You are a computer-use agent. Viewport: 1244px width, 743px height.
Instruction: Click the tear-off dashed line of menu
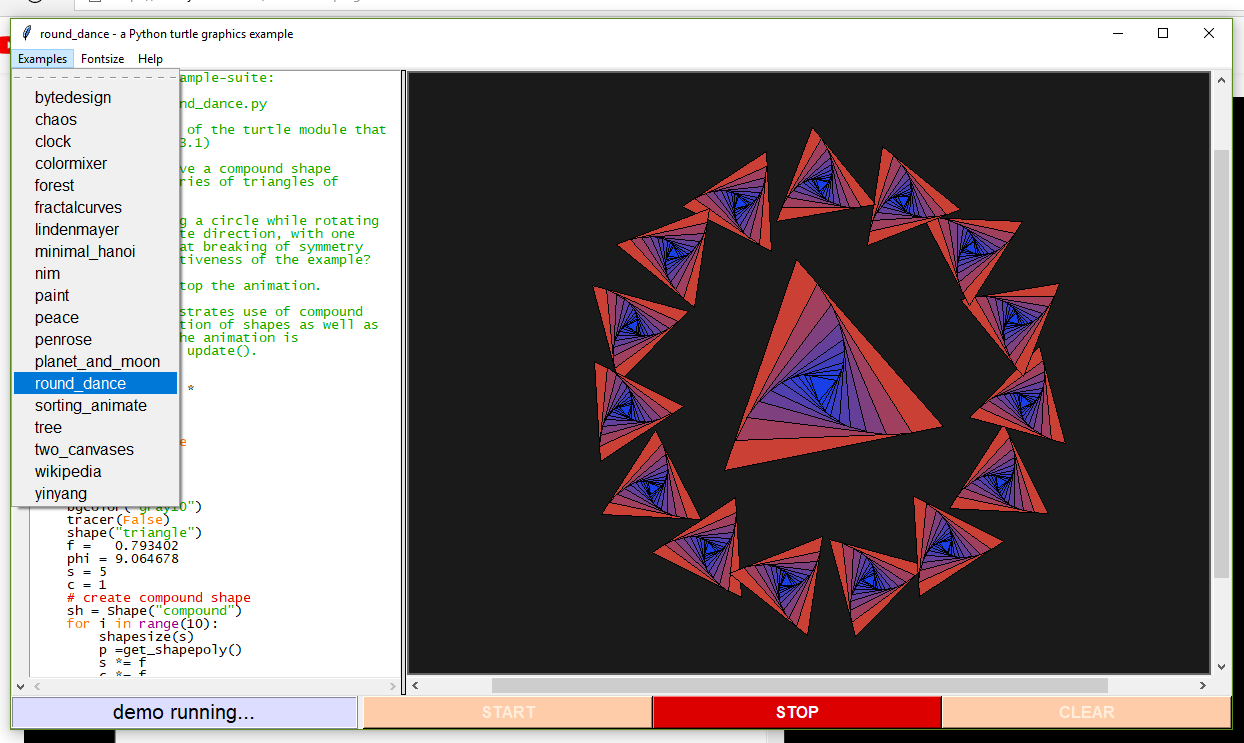point(95,77)
